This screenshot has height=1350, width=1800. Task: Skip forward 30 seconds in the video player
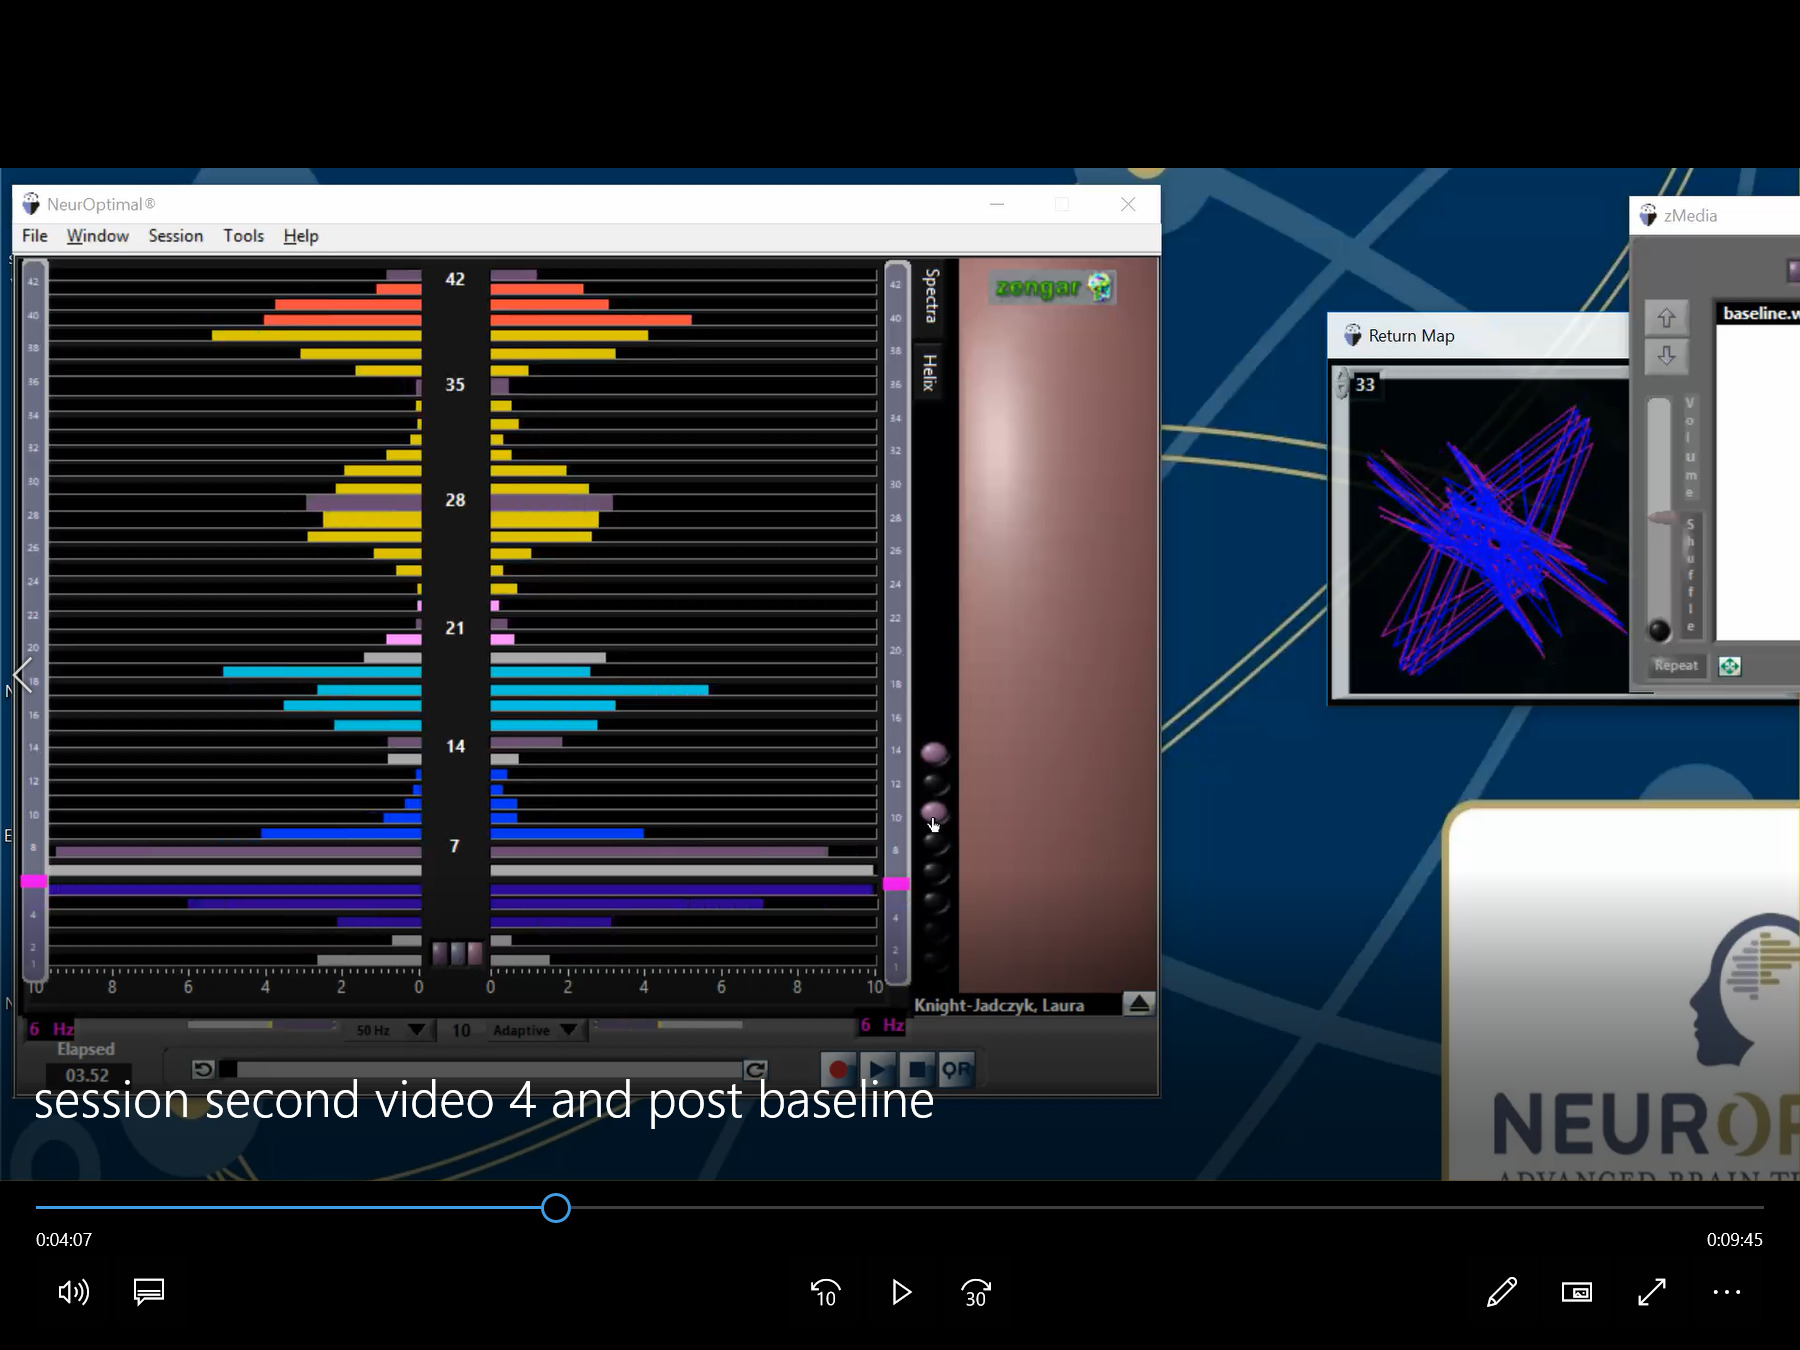coord(974,1293)
